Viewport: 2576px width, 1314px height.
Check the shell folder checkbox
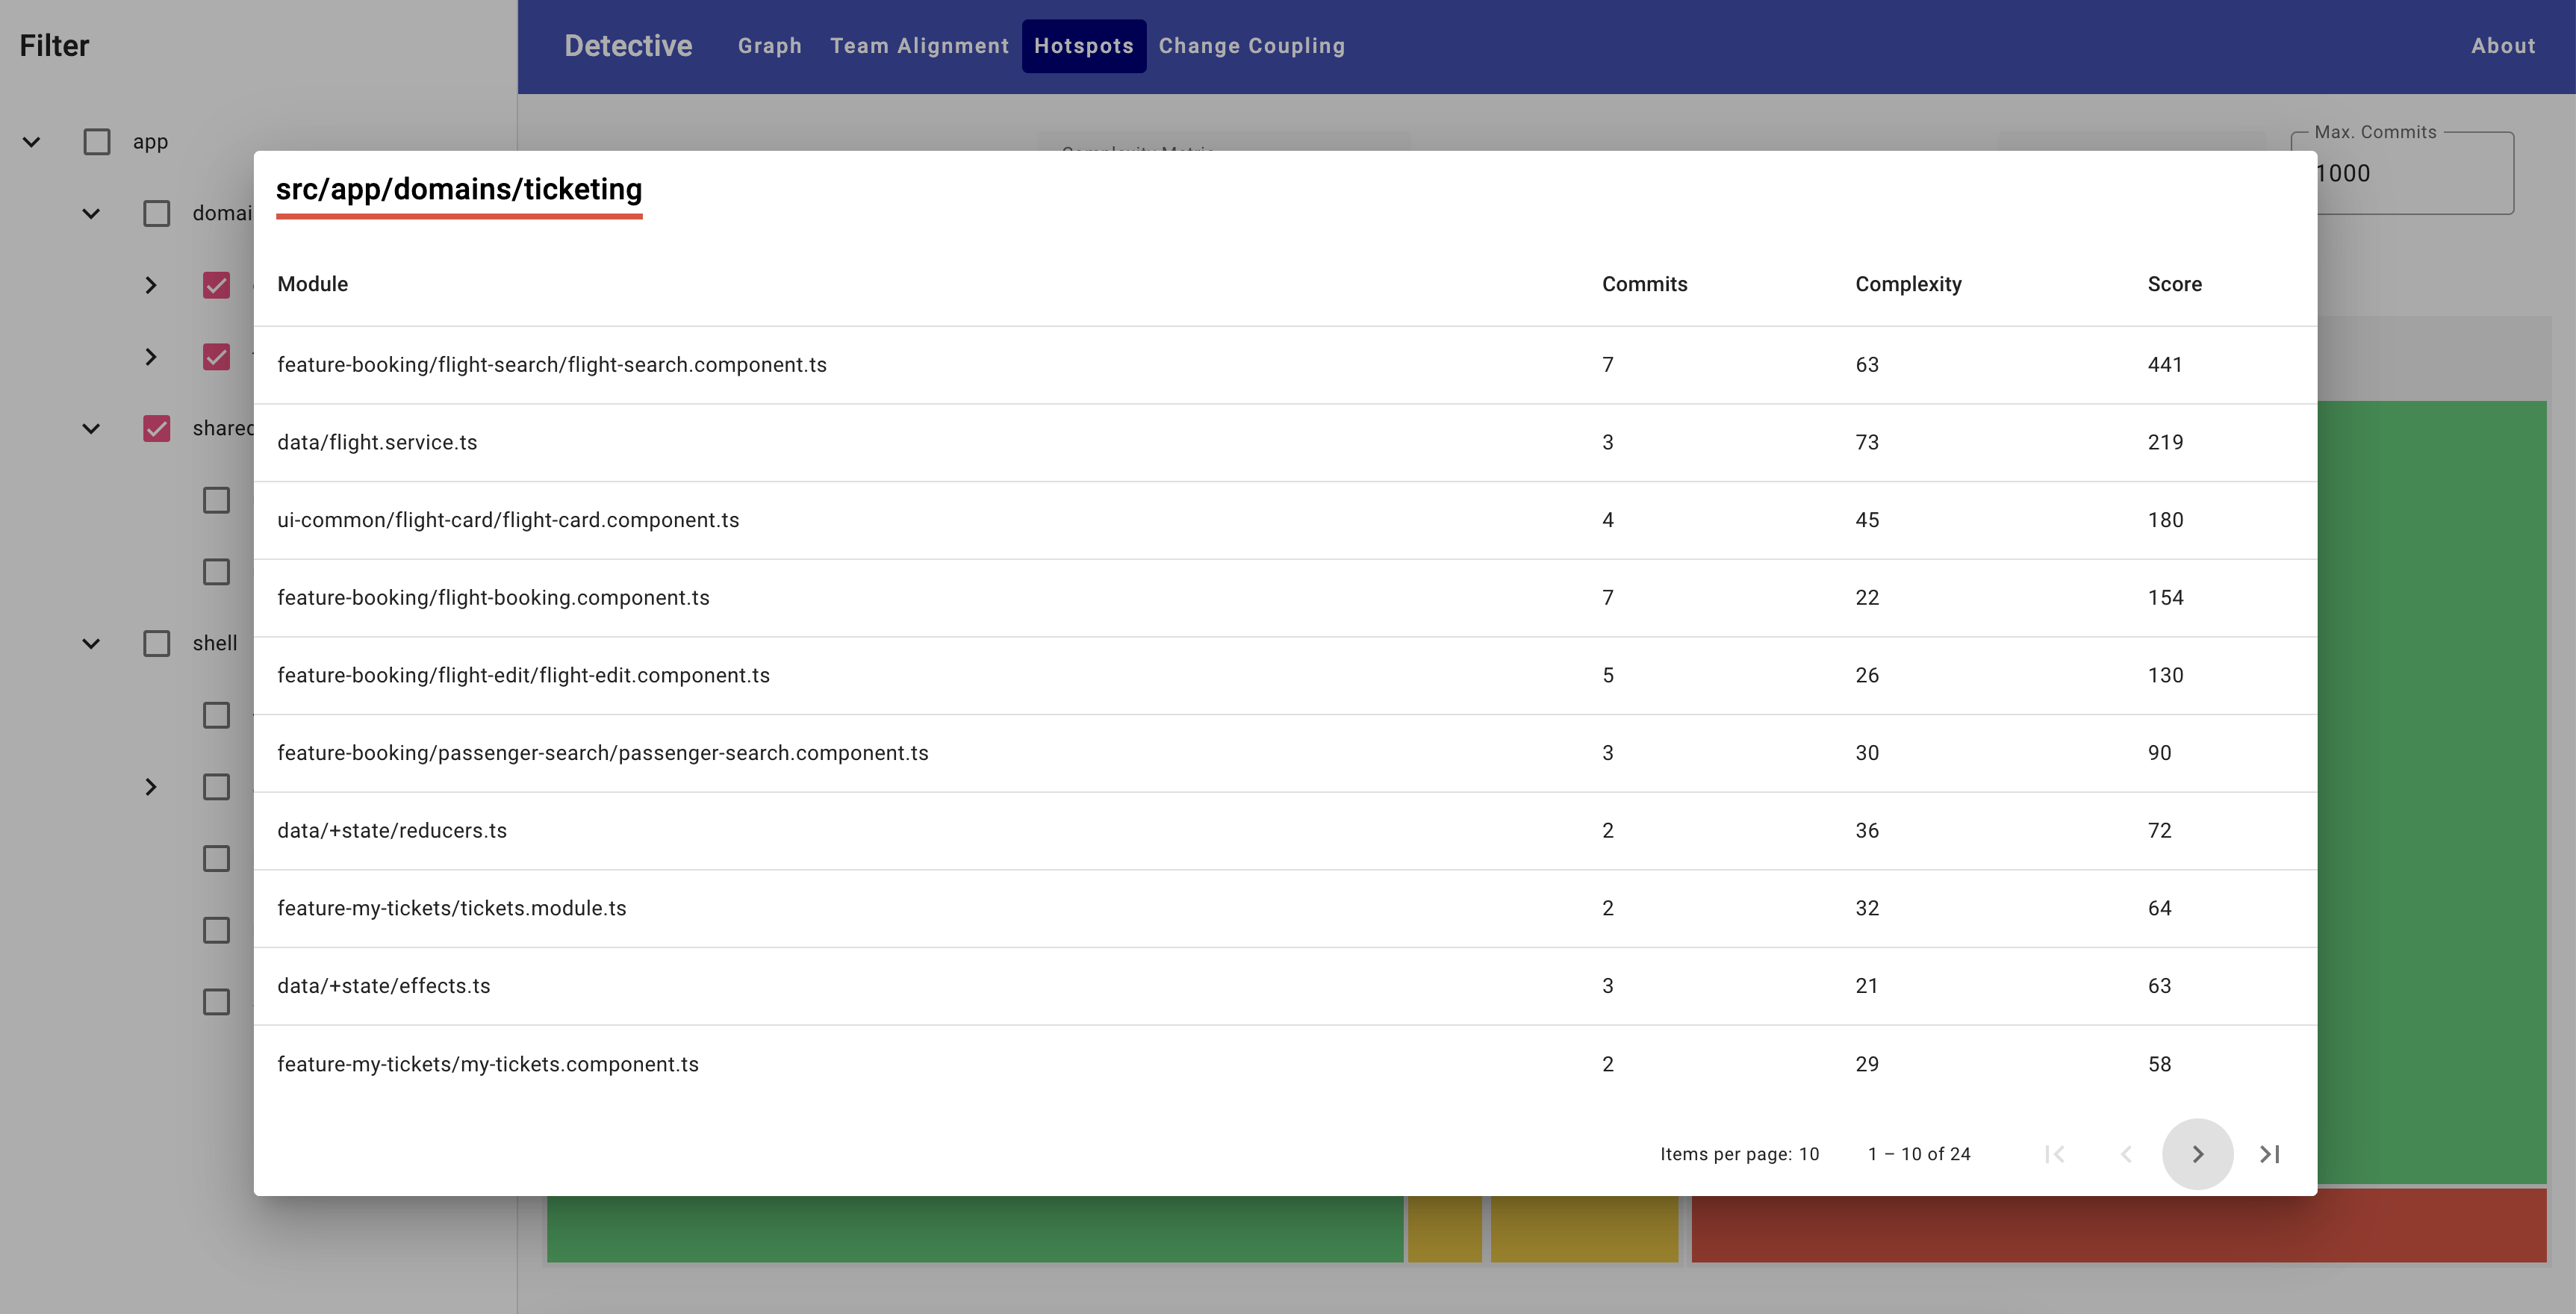tap(157, 644)
